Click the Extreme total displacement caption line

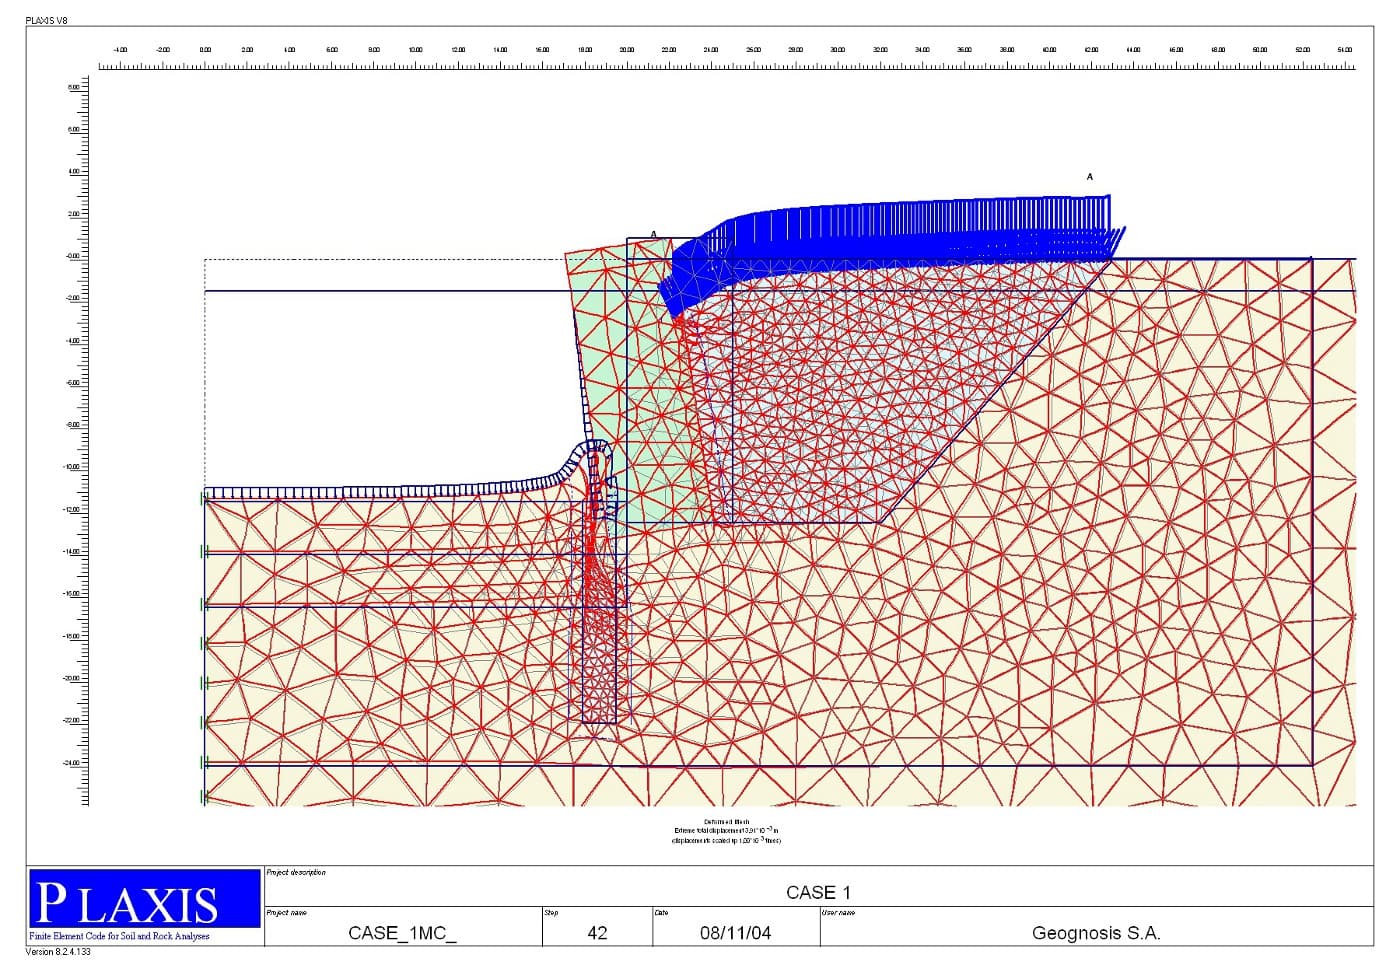[727, 831]
